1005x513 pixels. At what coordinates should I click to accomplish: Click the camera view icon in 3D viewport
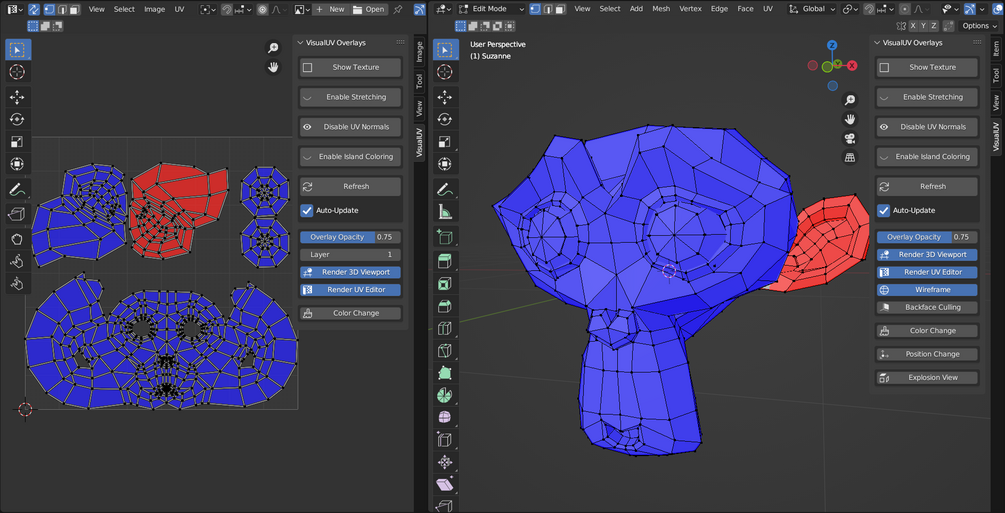pyautogui.click(x=850, y=139)
